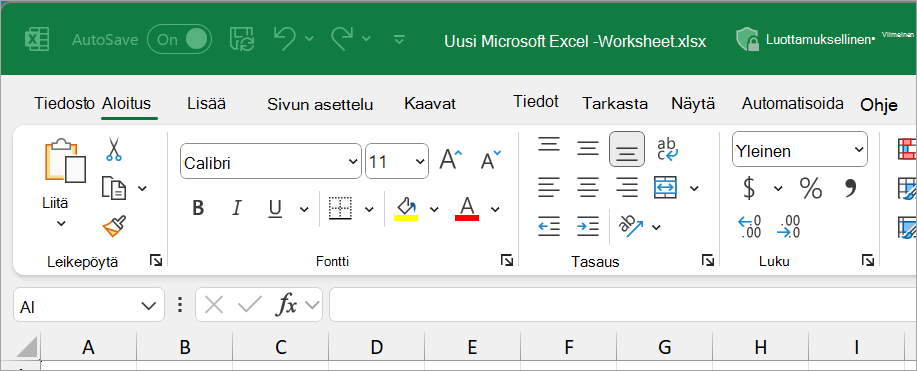Click the Increase Indent icon
917x371 pixels.
[x=588, y=226]
